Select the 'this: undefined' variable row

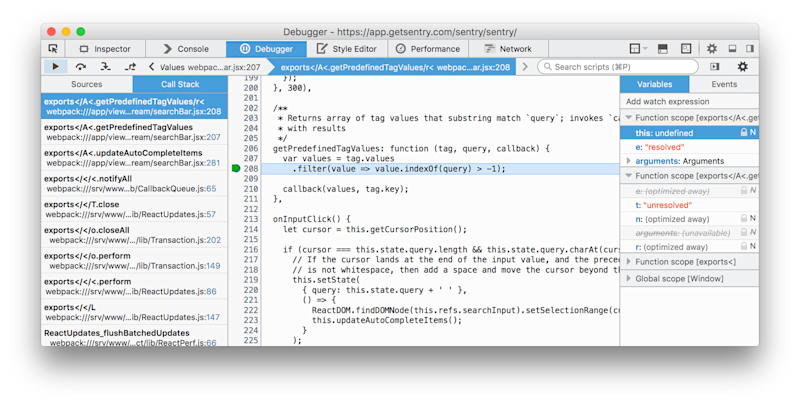pyautogui.click(x=689, y=133)
